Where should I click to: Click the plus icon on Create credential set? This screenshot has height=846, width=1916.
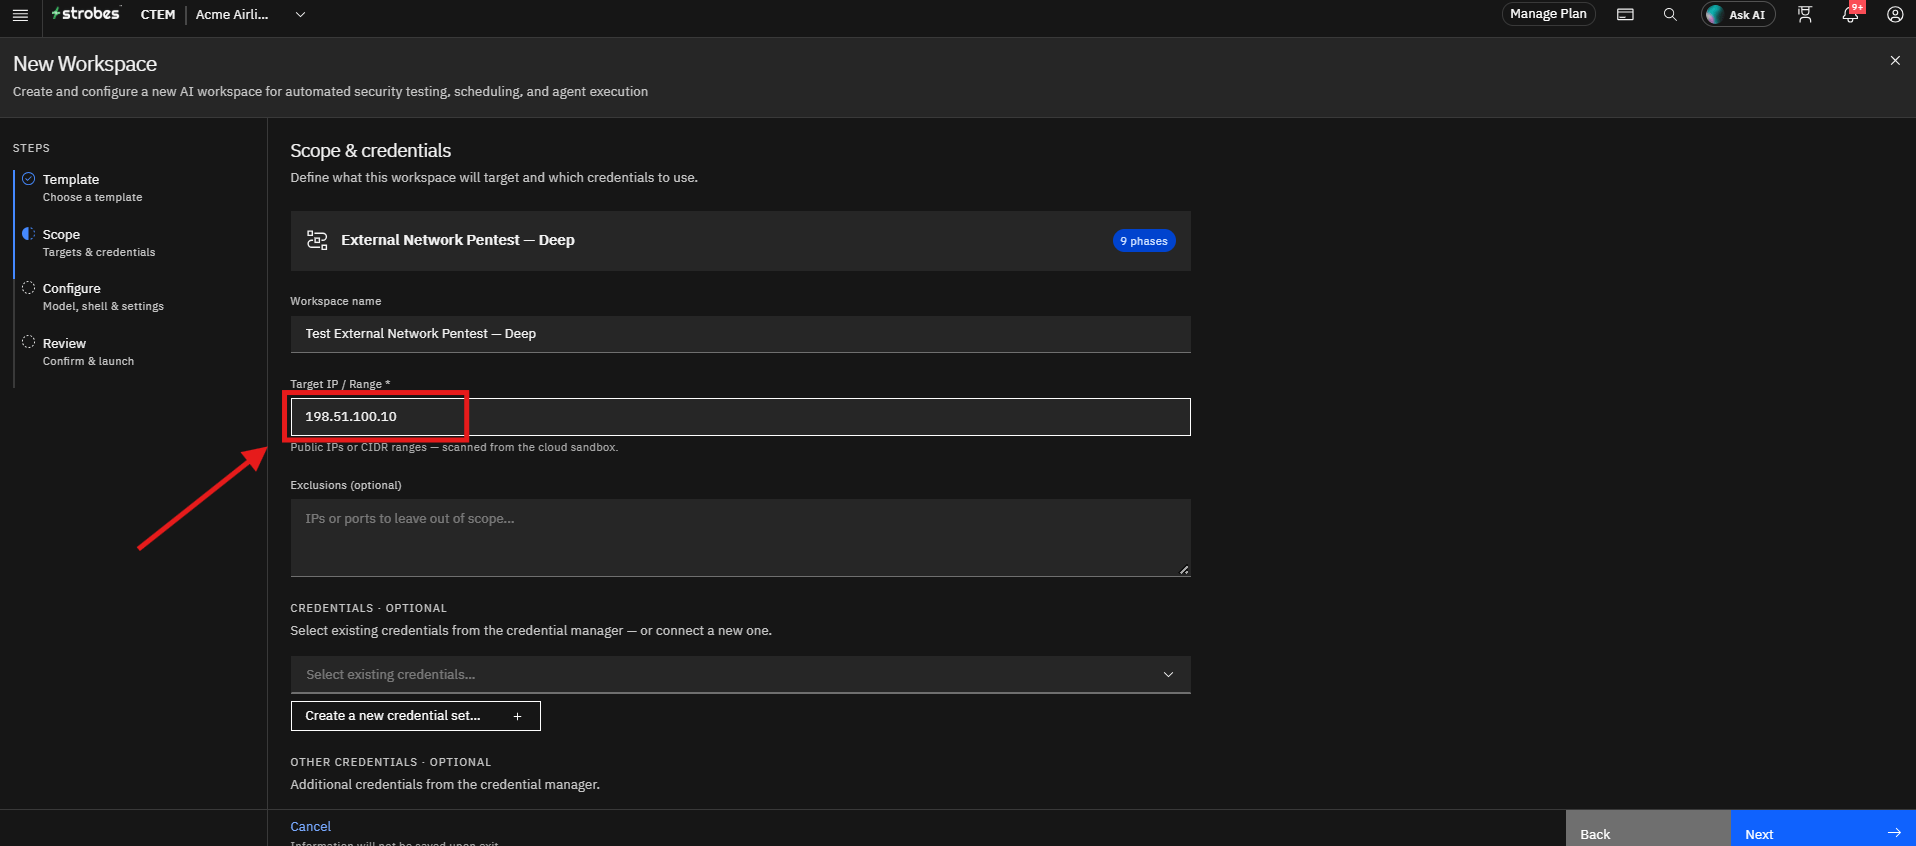click(x=517, y=716)
